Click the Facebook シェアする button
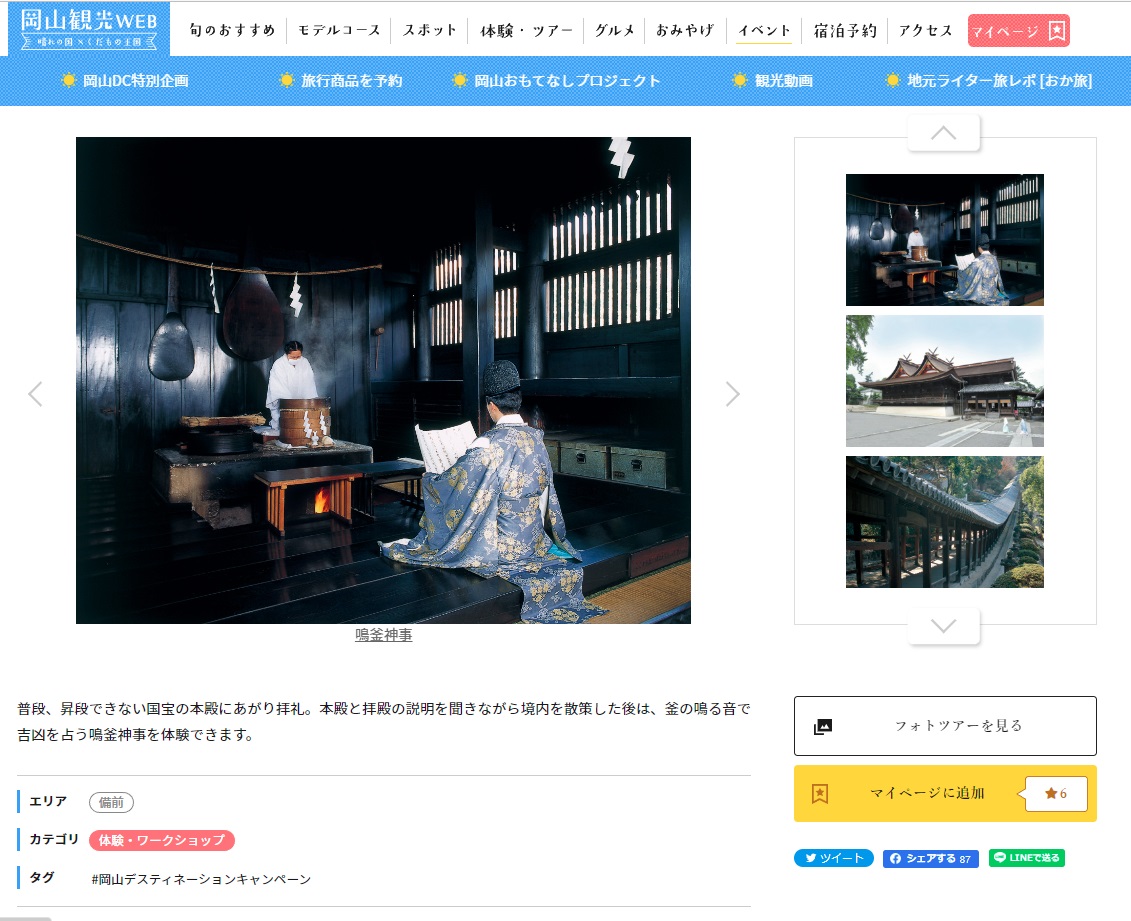The height and width of the screenshot is (921, 1131). pyautogui.click(x=930, y=858)
